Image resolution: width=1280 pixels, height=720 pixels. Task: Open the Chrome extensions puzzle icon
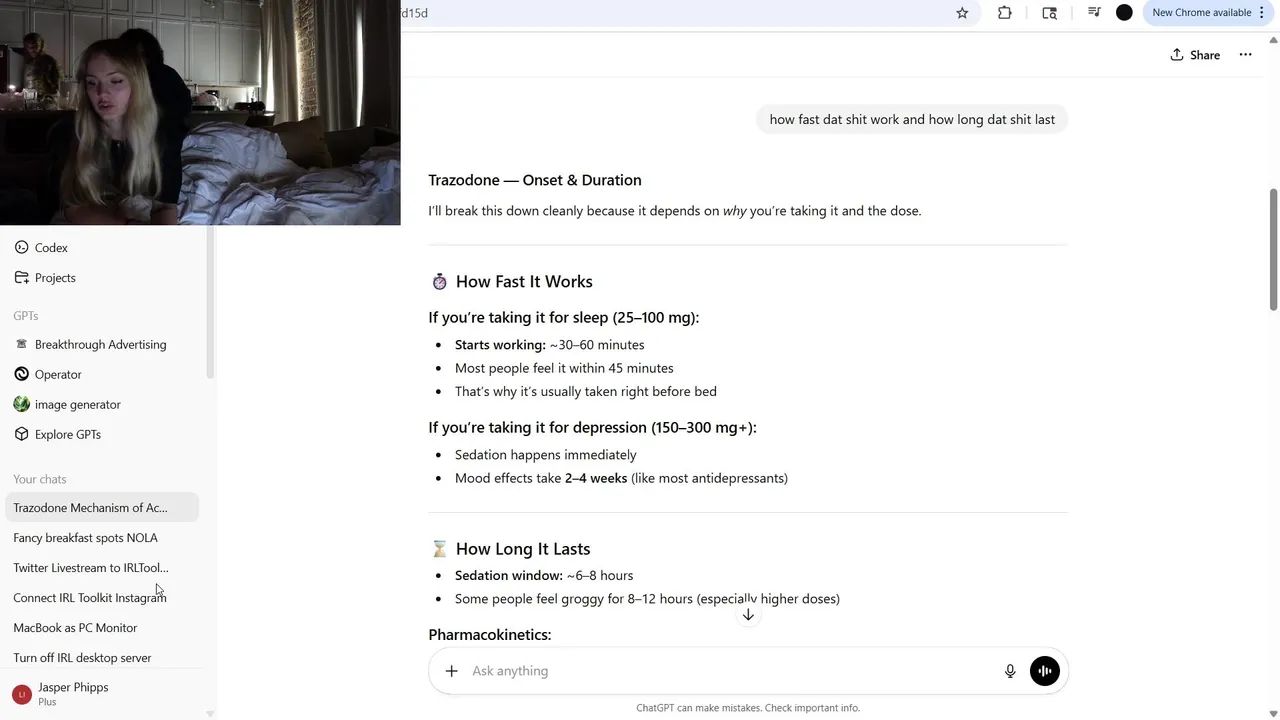click(1004, 13)
